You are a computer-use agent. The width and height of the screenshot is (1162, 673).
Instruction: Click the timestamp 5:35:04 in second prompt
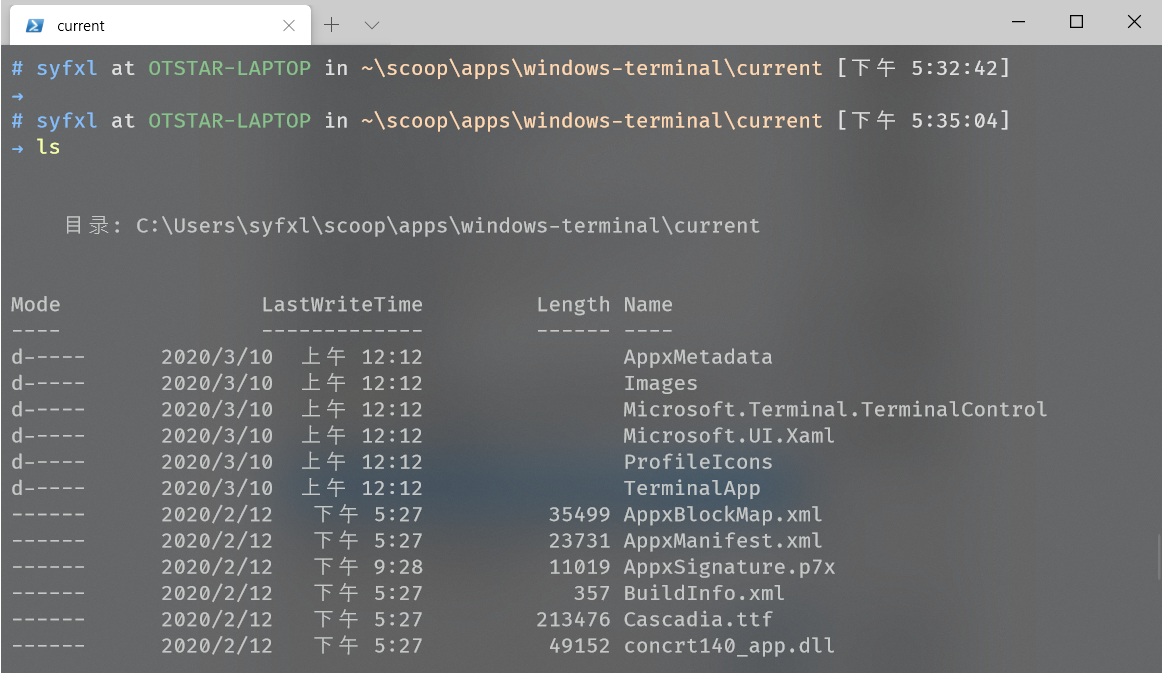(954, 121)
